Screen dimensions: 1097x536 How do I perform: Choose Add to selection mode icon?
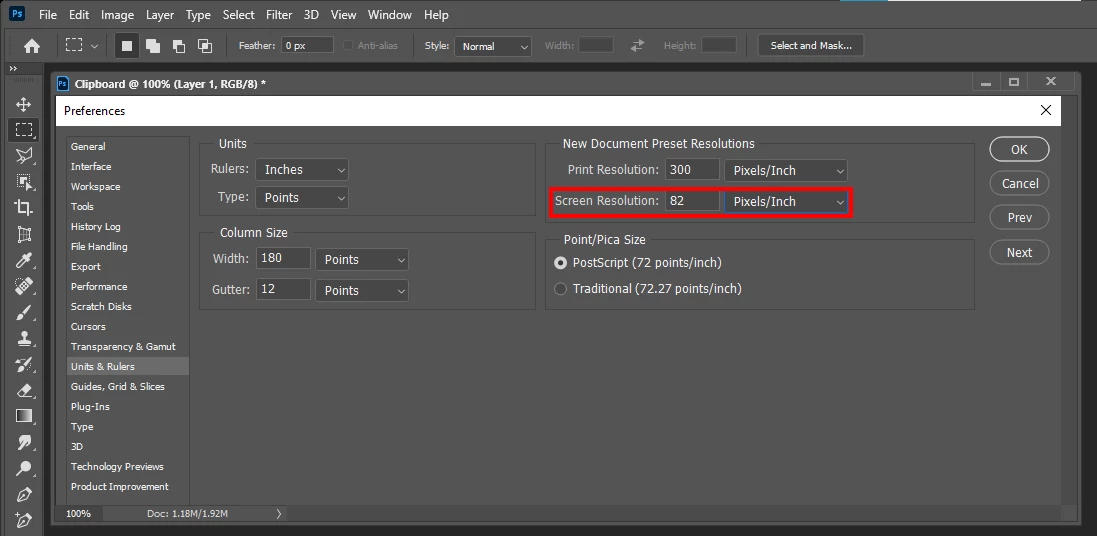click(153, 45)
